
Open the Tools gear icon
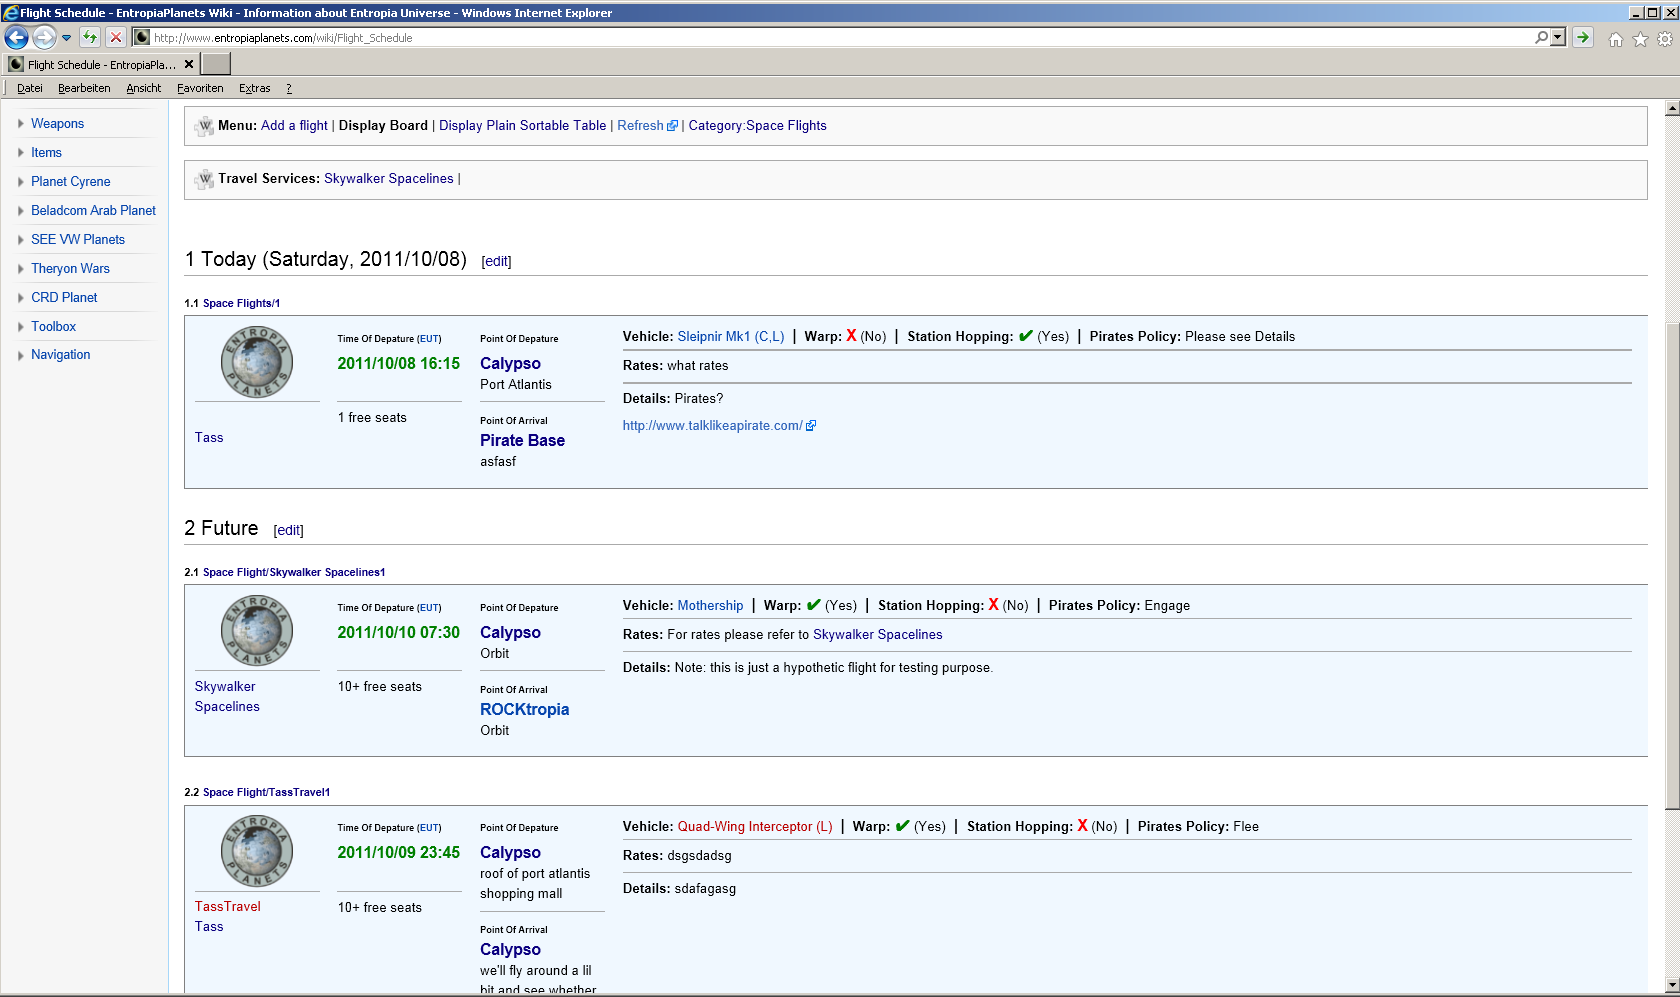pos(1665,39)
